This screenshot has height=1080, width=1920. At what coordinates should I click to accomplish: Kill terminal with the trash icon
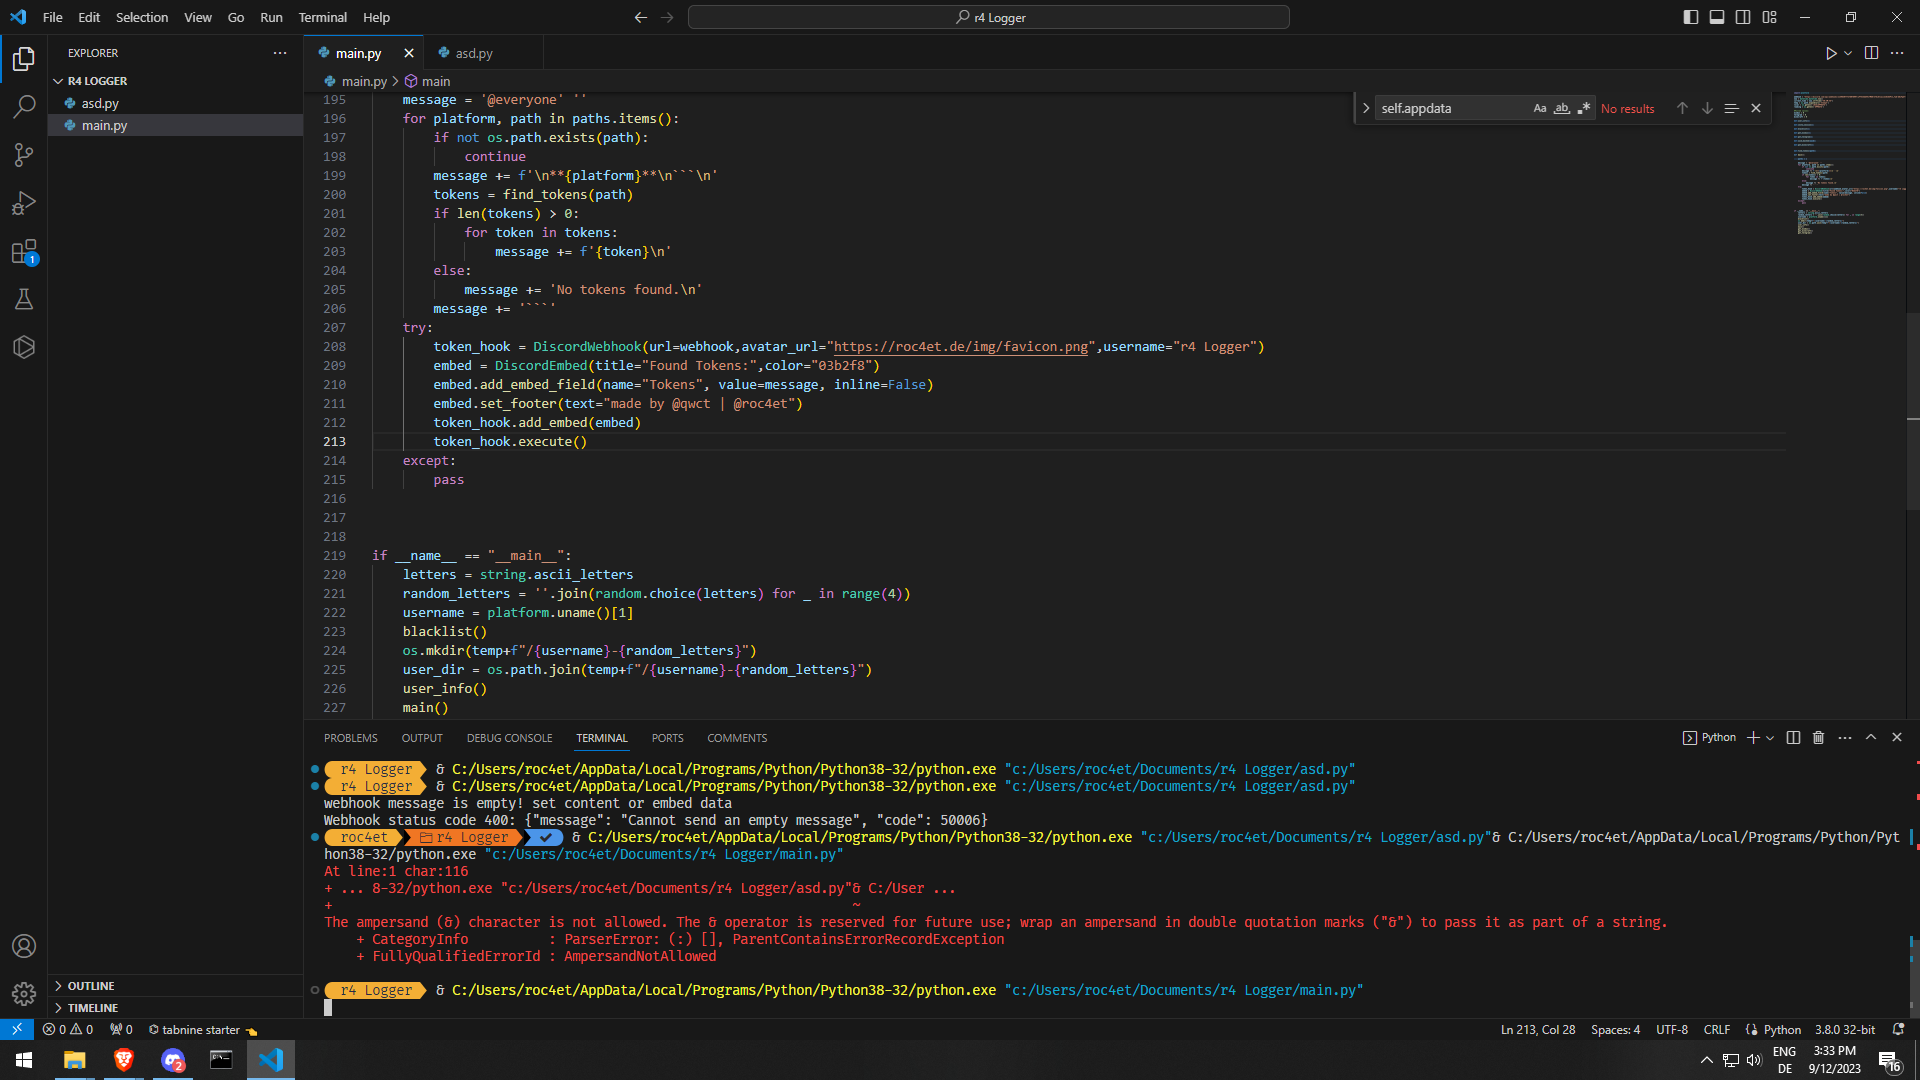pos(1818,738)
